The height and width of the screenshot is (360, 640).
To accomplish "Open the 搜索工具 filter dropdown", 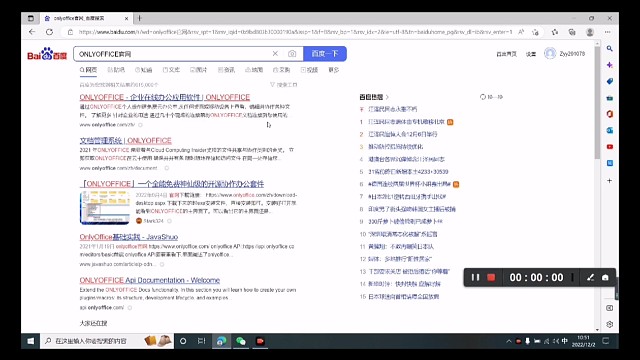I will tap(284, 85).
